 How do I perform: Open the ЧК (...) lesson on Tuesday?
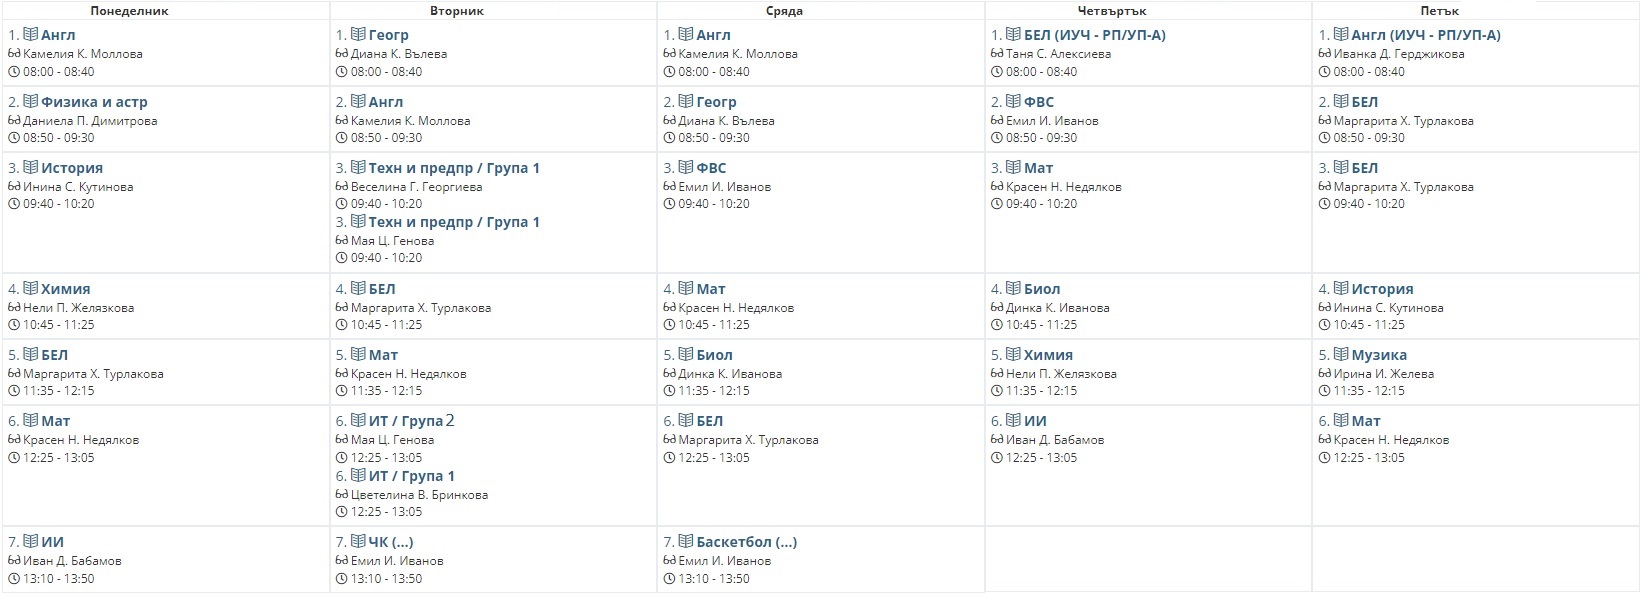(x=391, y=542)
